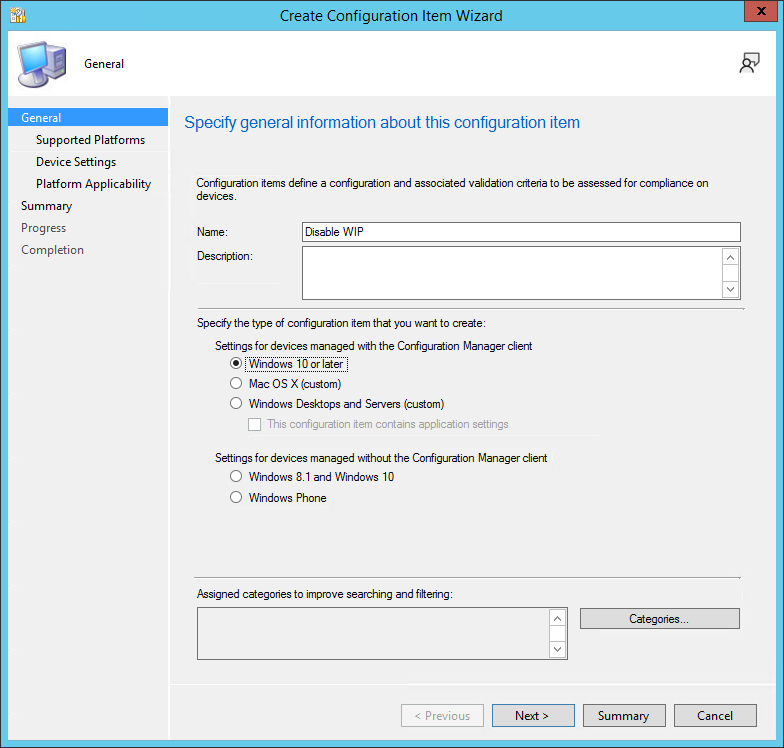The image size is (784, 748).
Task: Pick the Windows 8.1 and Windows 10 option
Action: 237,477
